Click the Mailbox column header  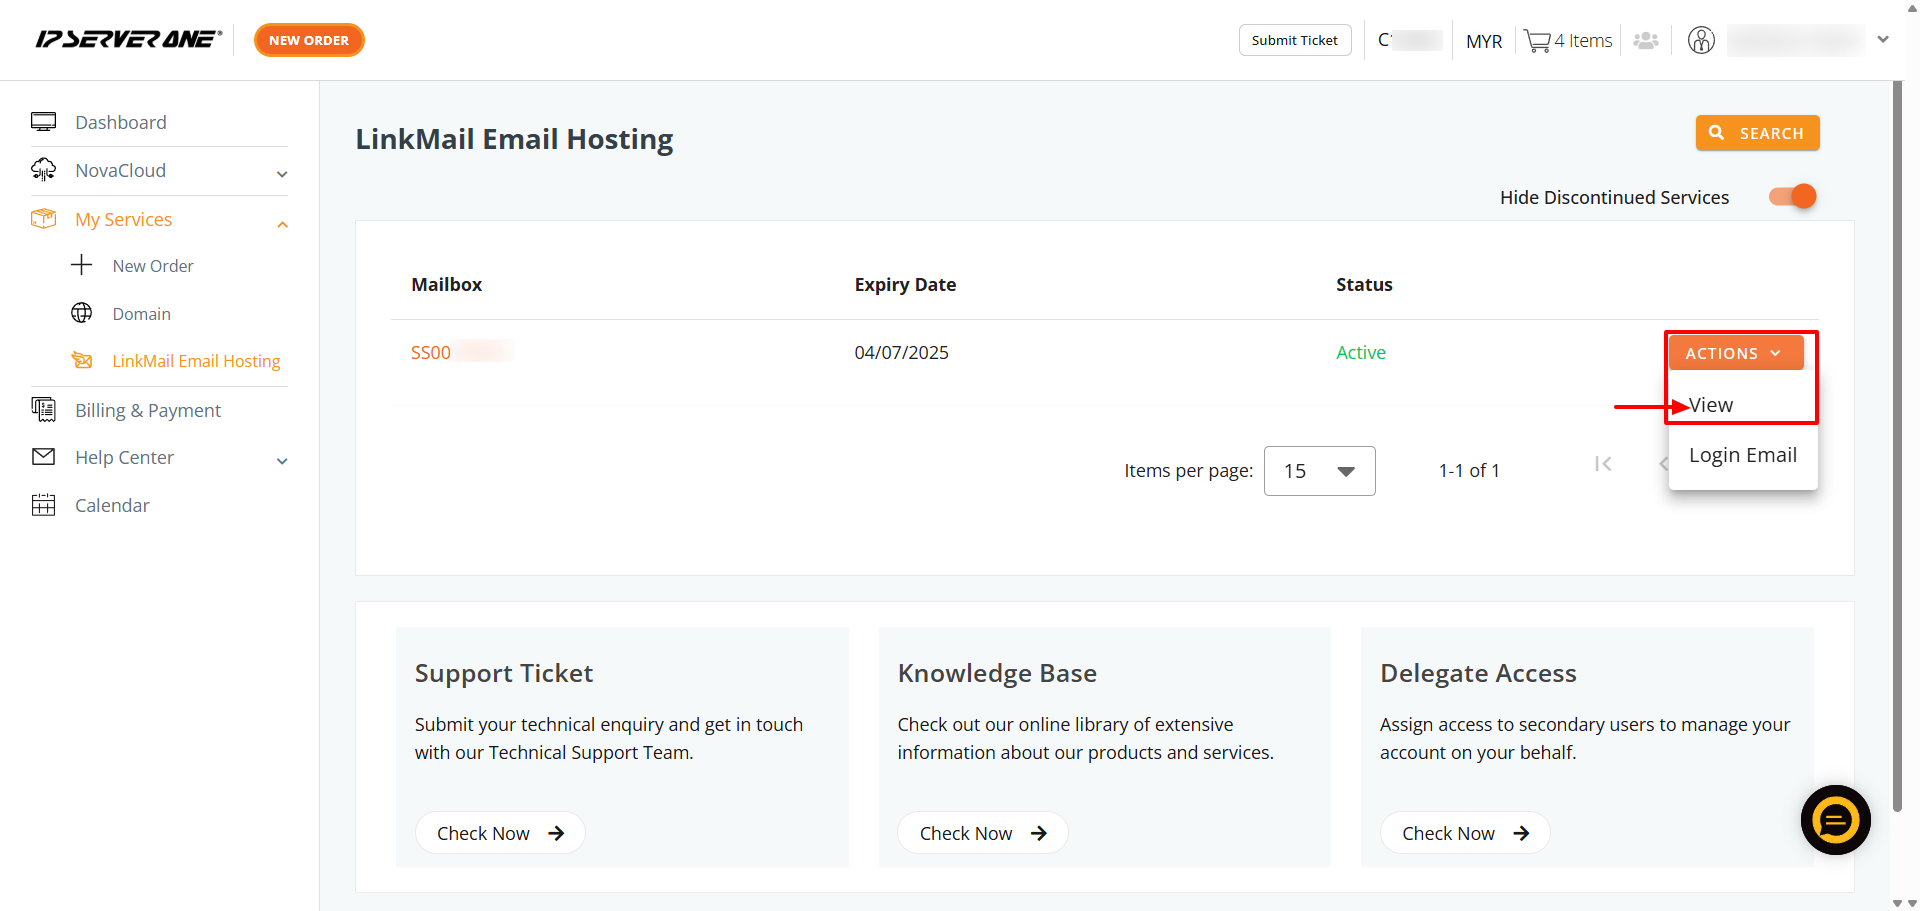pyautogui.click(x=446, y=284)
